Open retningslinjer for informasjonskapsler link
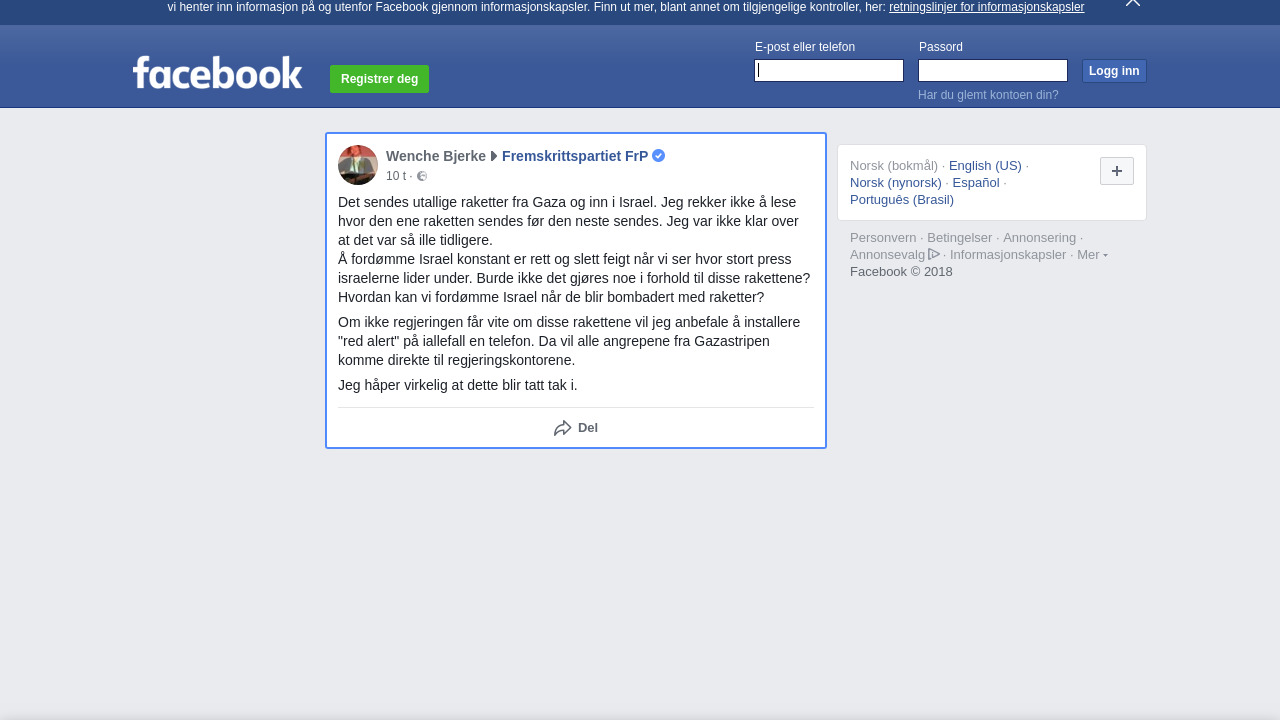The height and width of the screenshot is (720, 1280). coord(986,7)
